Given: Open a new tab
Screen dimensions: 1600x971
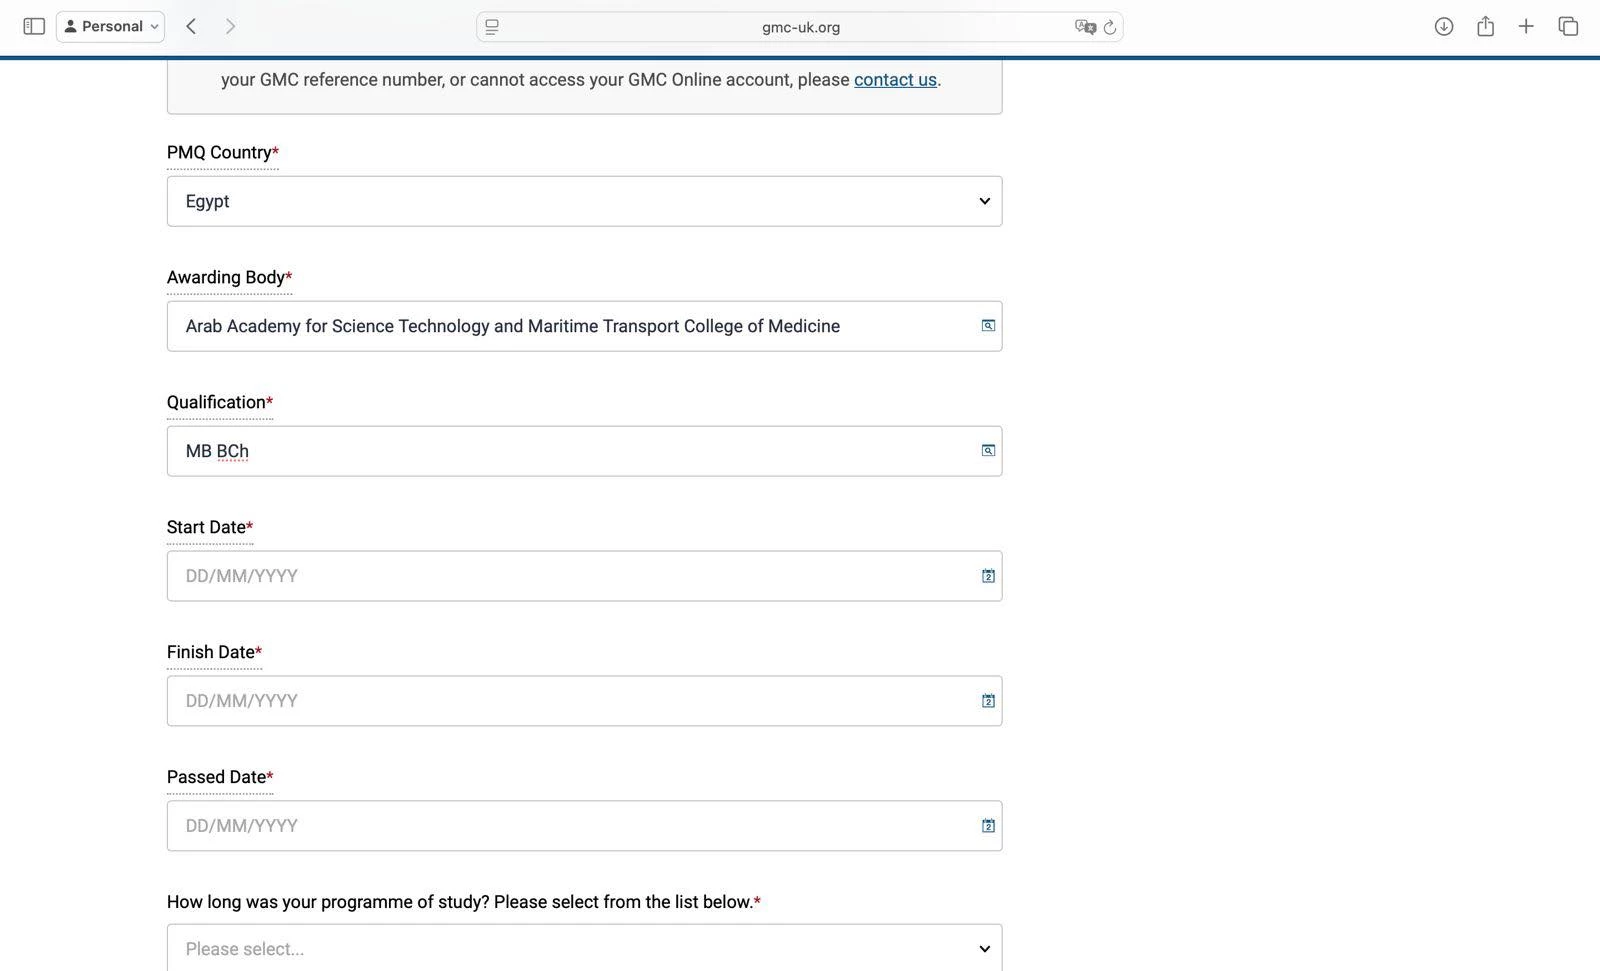Looking at the screenshot, I should click(1526, 27).
